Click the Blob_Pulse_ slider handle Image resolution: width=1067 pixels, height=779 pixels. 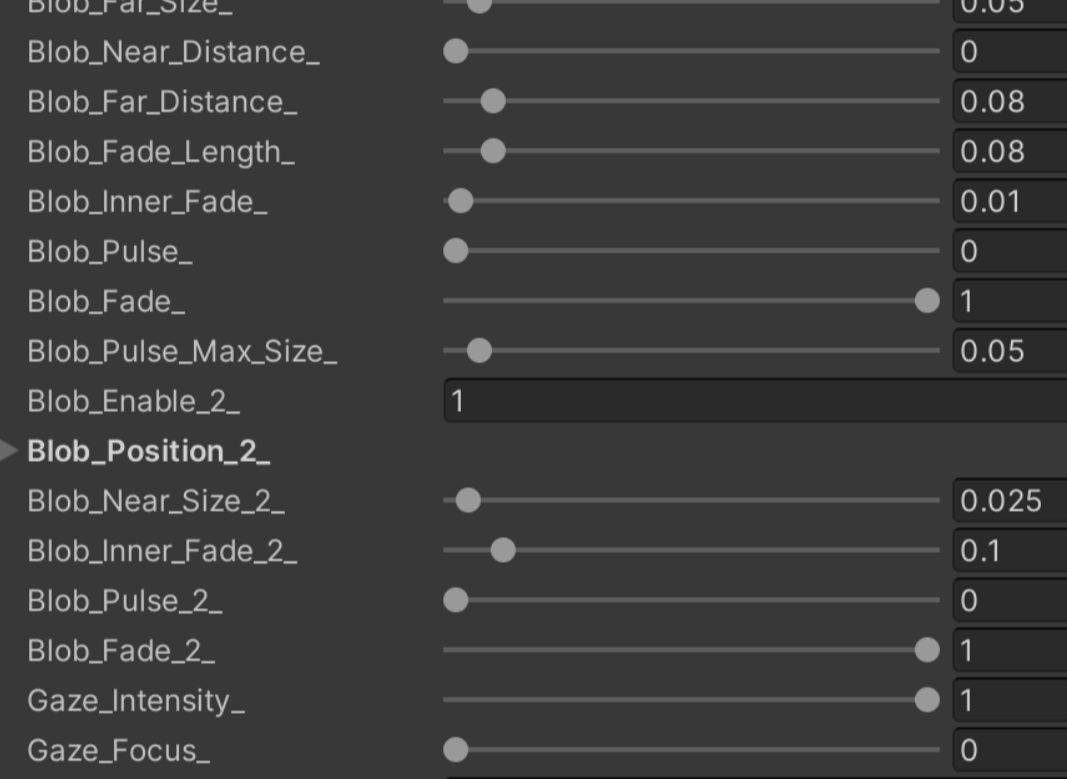pyautogui.click(x=457, y=249)
